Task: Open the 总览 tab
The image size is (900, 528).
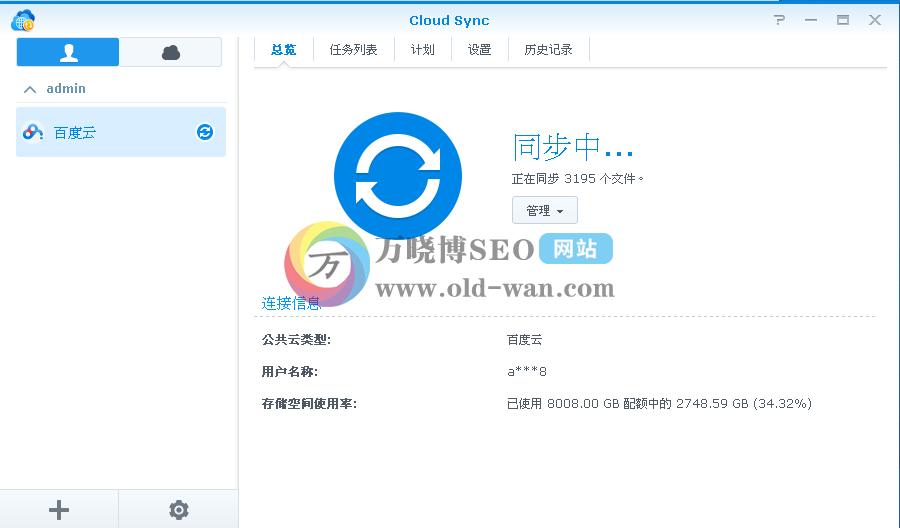Action: [x=284, y=50]
